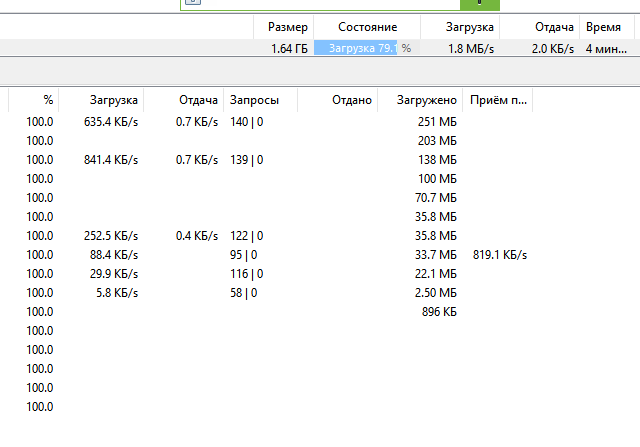Image resolution: width=640 pixels, height=447 pixels.
Task: Click downloaded amount 2.50 МБ
Action: pos(436,293)
